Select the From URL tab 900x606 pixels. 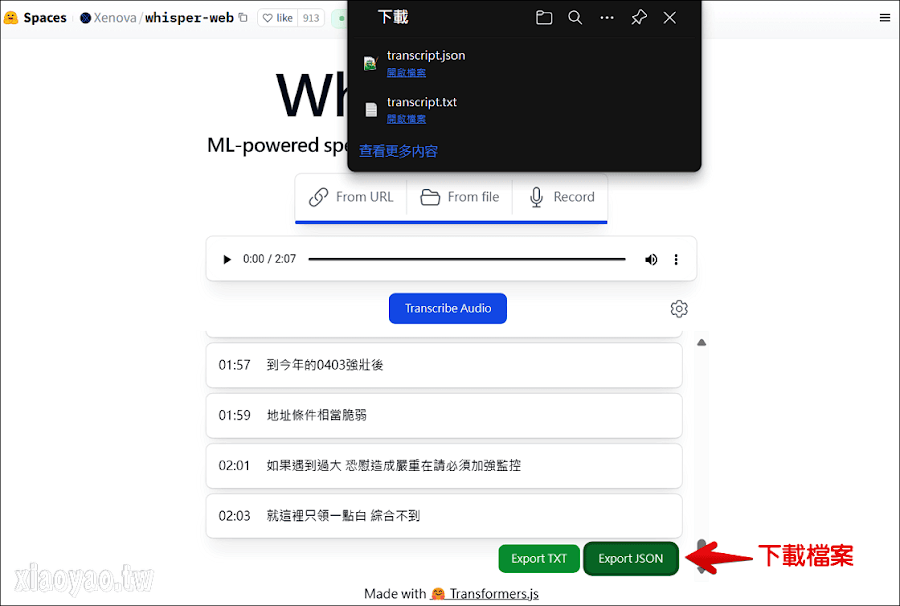pos(351,197)
